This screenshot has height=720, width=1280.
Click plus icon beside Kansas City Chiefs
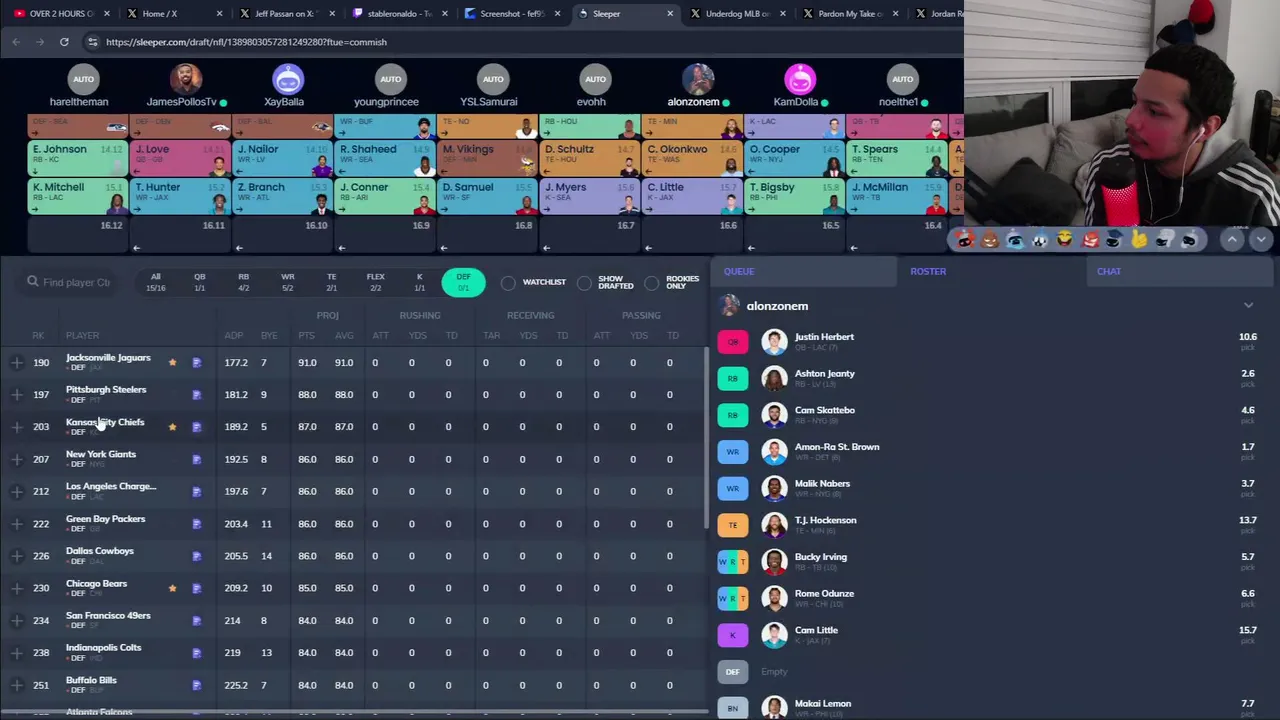pyautogui.click(x=17, y=427)
